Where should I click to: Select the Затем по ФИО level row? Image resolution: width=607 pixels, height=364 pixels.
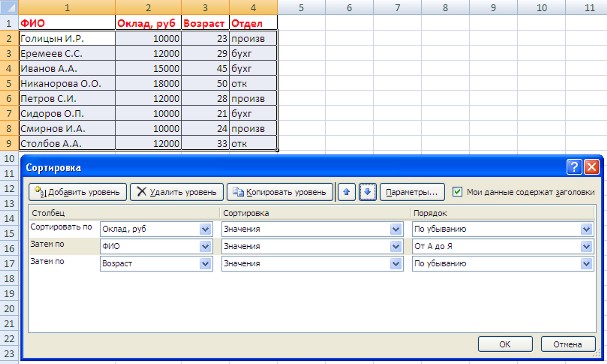(47, 245)
